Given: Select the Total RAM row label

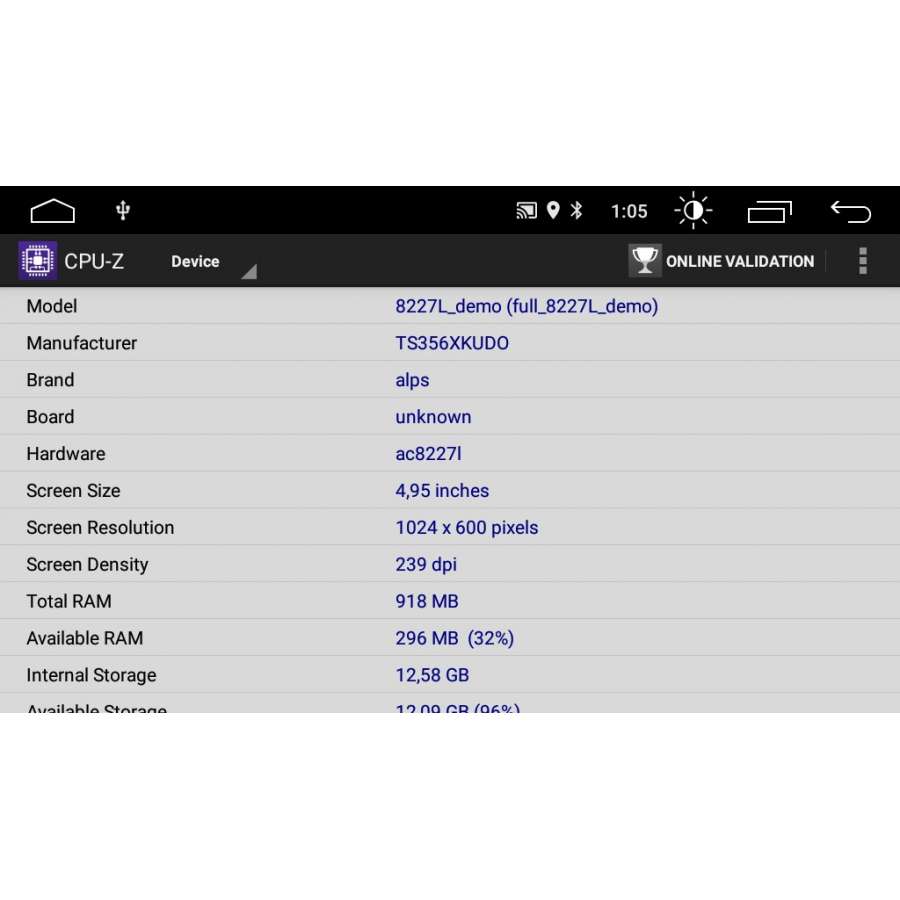Looking at the screenshot, I should tap(69, 602).
